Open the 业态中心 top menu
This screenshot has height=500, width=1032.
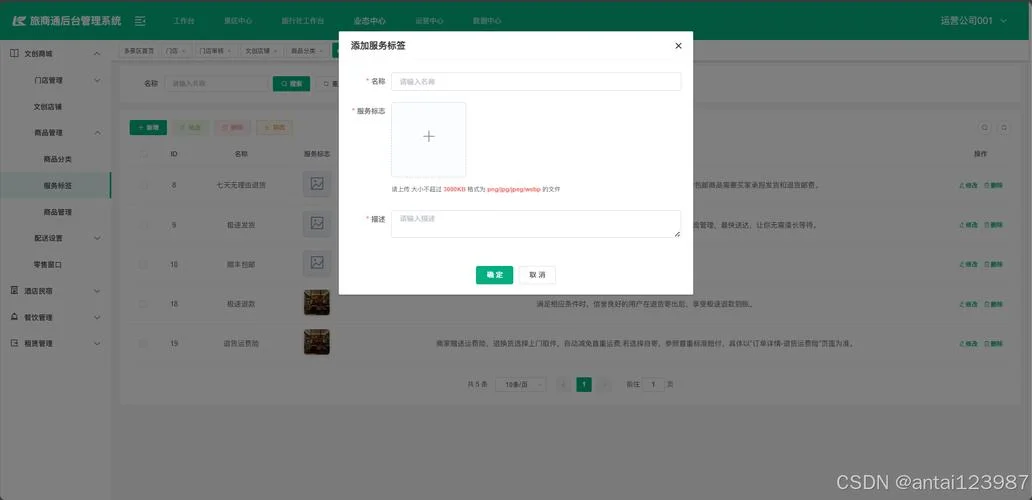click(x=369, y=21)
